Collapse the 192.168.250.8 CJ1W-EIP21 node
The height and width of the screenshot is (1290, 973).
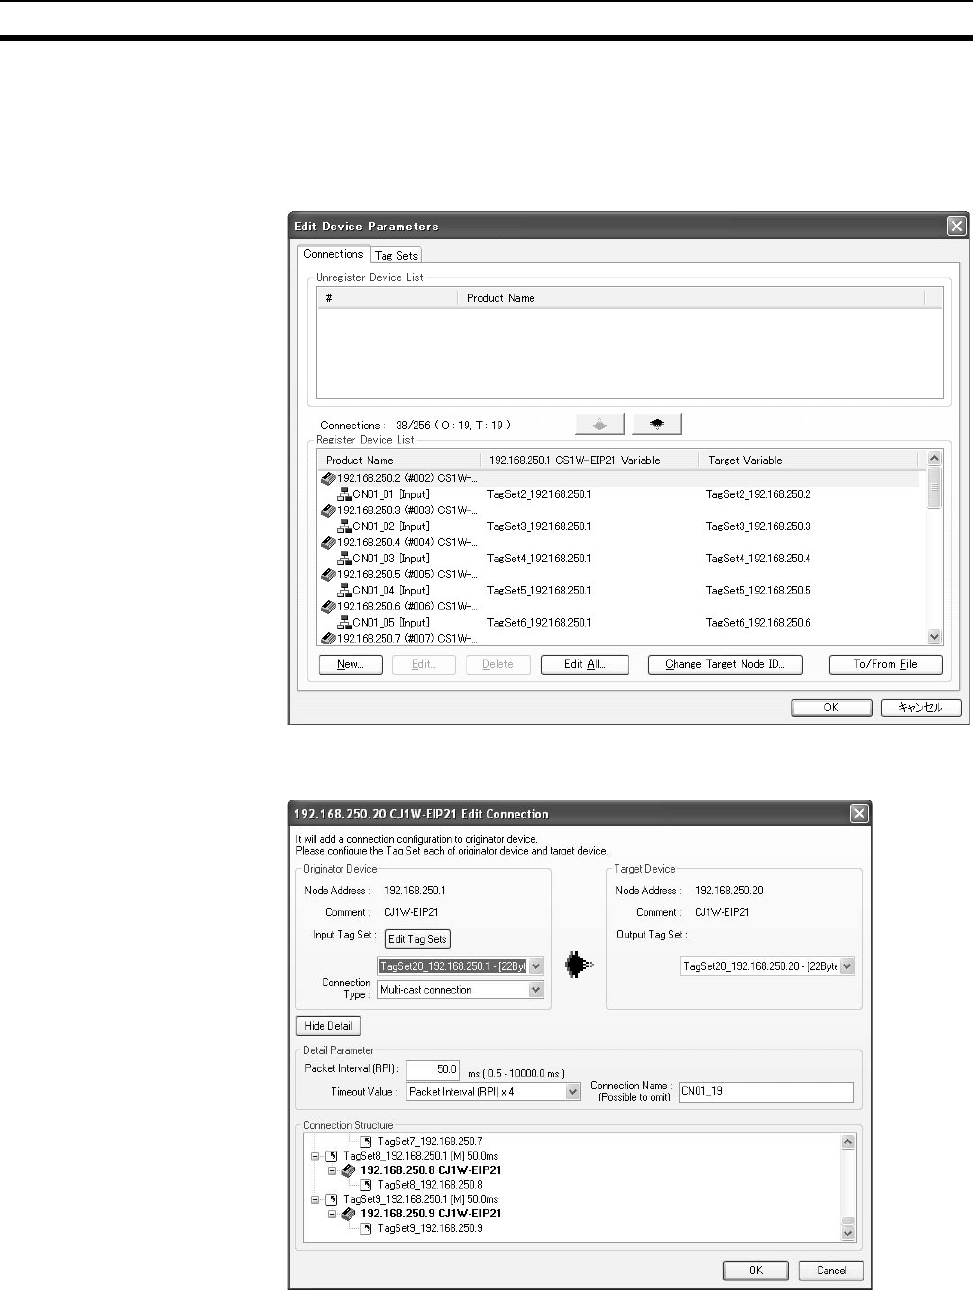332,1170
